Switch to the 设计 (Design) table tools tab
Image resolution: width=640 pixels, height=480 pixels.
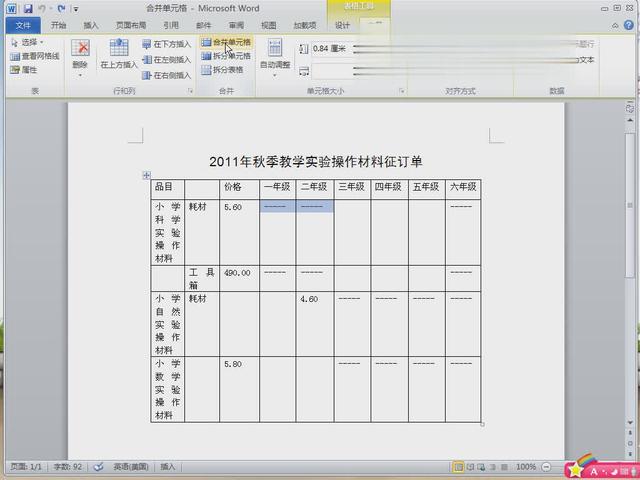point(342,25)
